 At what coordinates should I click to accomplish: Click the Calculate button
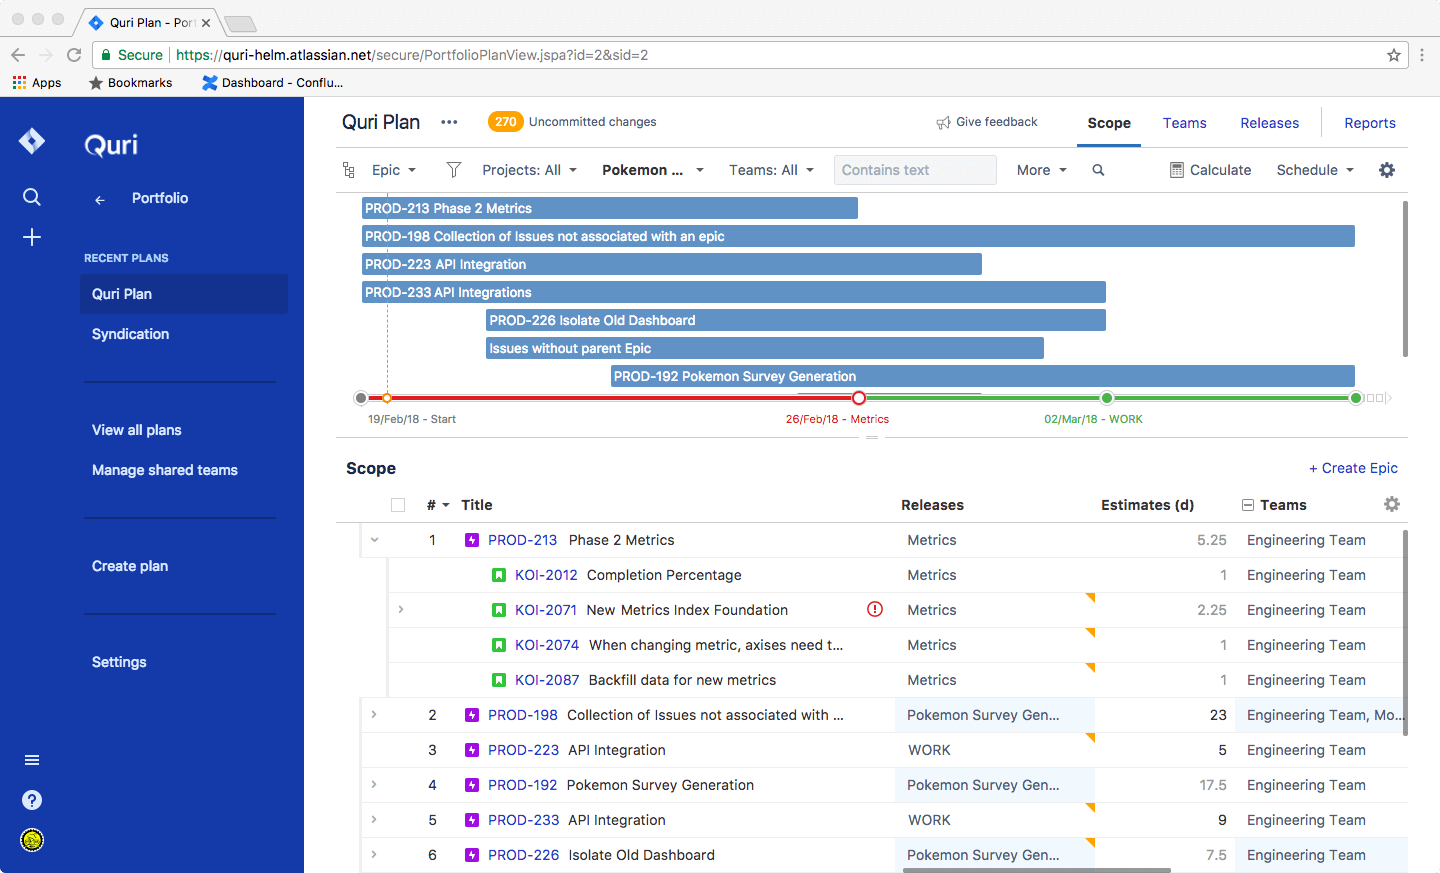(1210, 170)
